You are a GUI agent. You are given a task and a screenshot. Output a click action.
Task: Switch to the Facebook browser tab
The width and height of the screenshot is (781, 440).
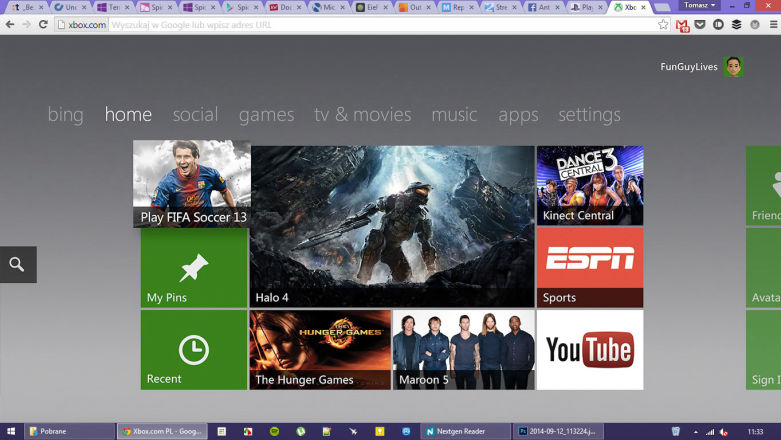543,7
